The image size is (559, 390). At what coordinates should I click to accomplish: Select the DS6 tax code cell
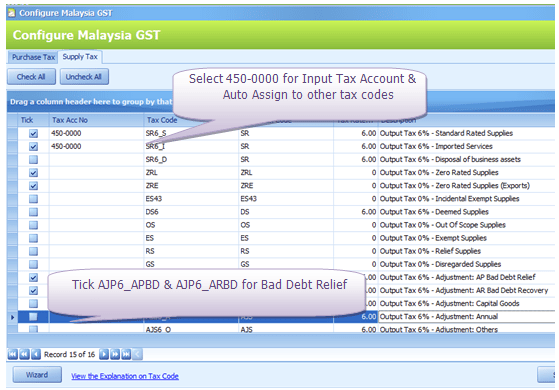tap(191, 212)
